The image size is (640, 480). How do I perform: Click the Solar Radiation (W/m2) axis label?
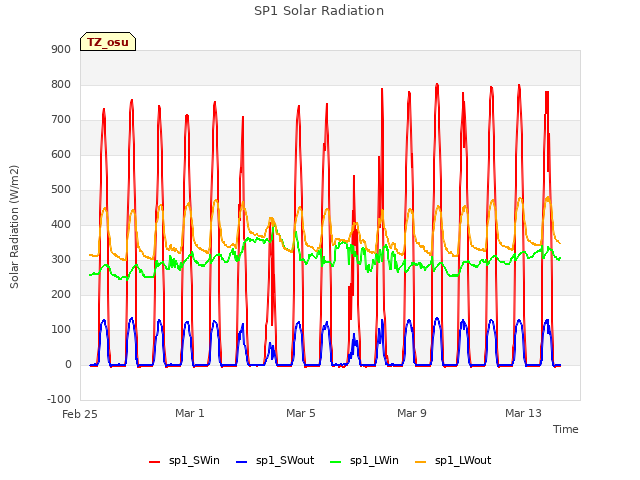(14, 227)
